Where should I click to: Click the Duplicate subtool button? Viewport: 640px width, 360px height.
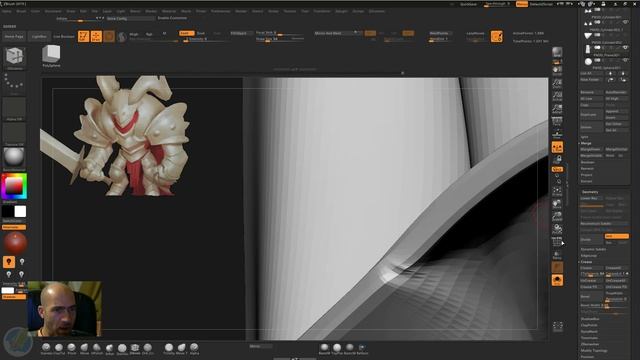click(x=591, y=115)
